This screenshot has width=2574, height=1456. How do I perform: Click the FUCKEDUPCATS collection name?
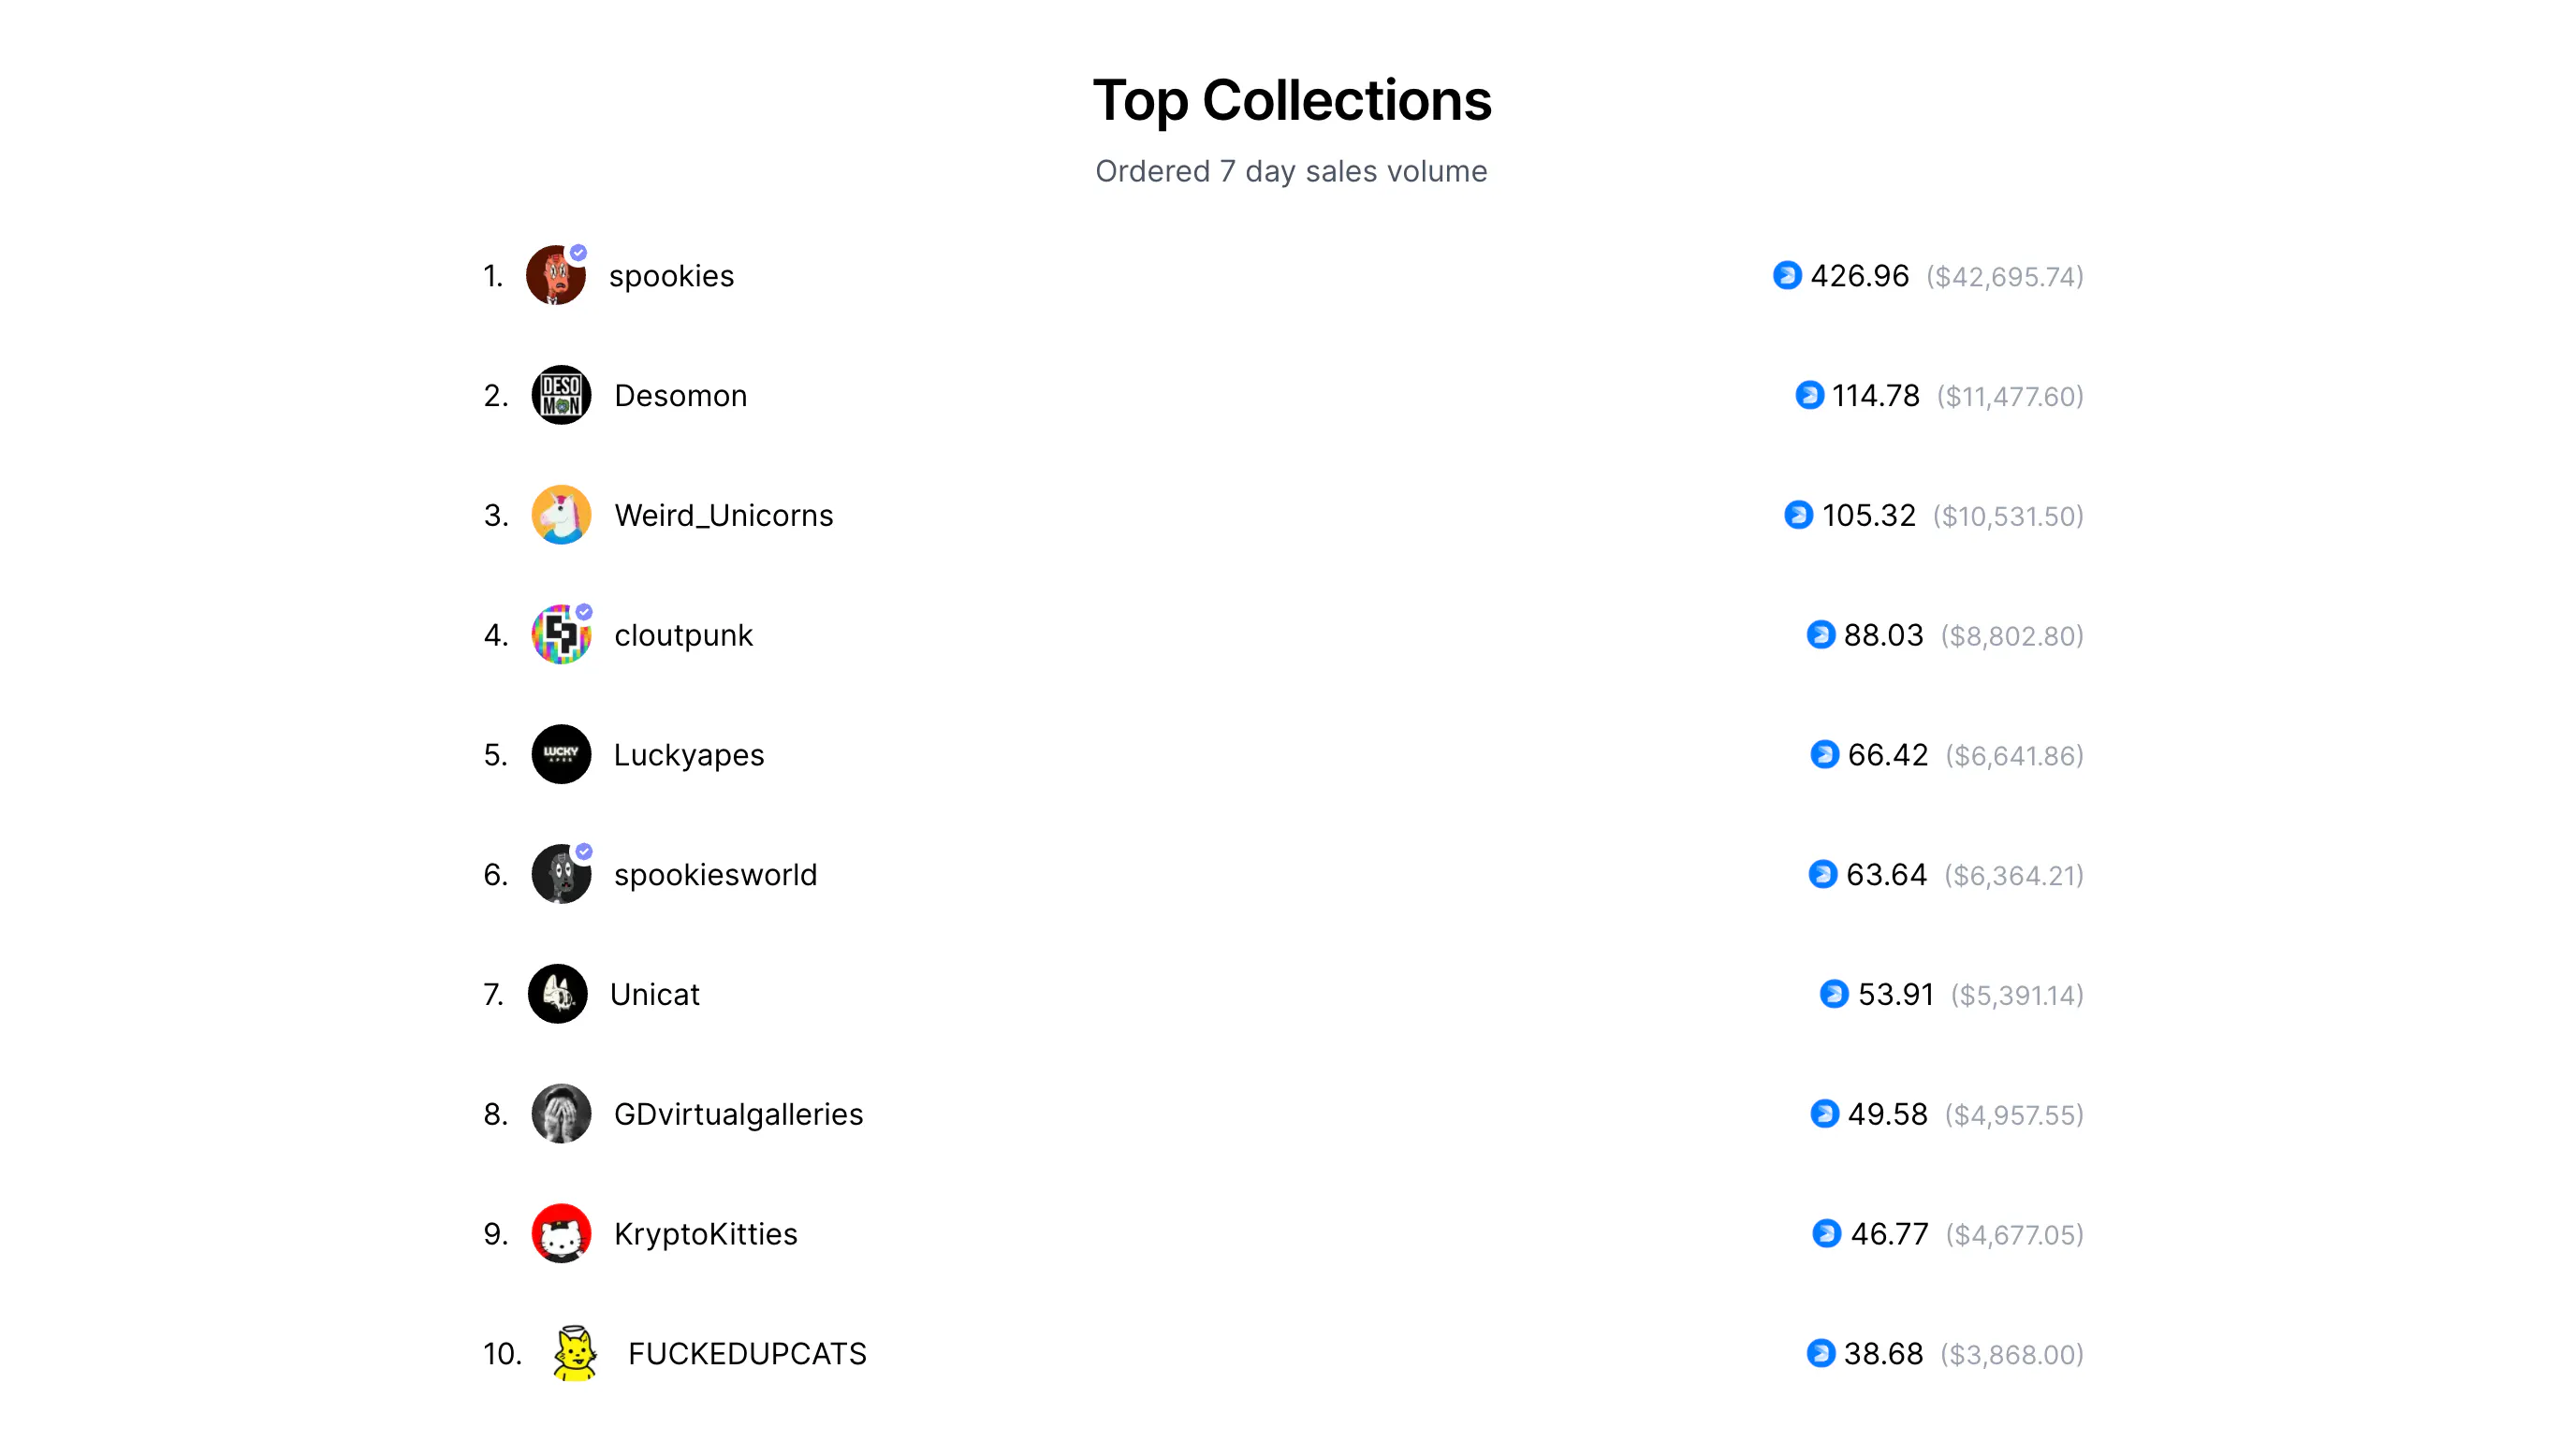click(x=747, y=1354)
